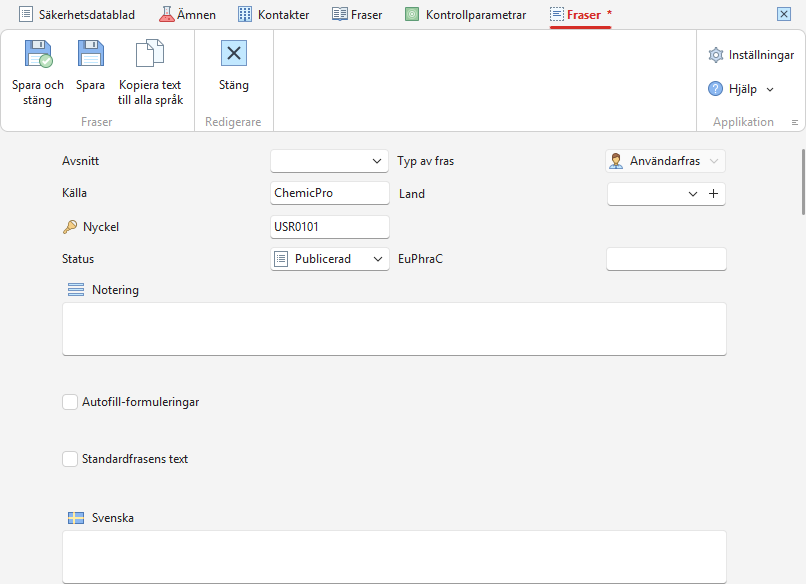Copy text to all languages icon
The width and height of the screenshot is (806, 584).
point(150,53)
